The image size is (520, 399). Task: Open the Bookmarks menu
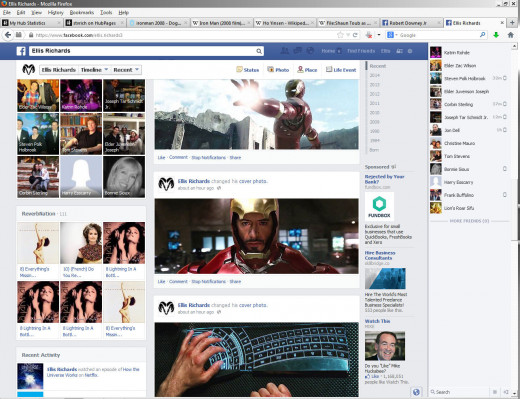point(82,12)
